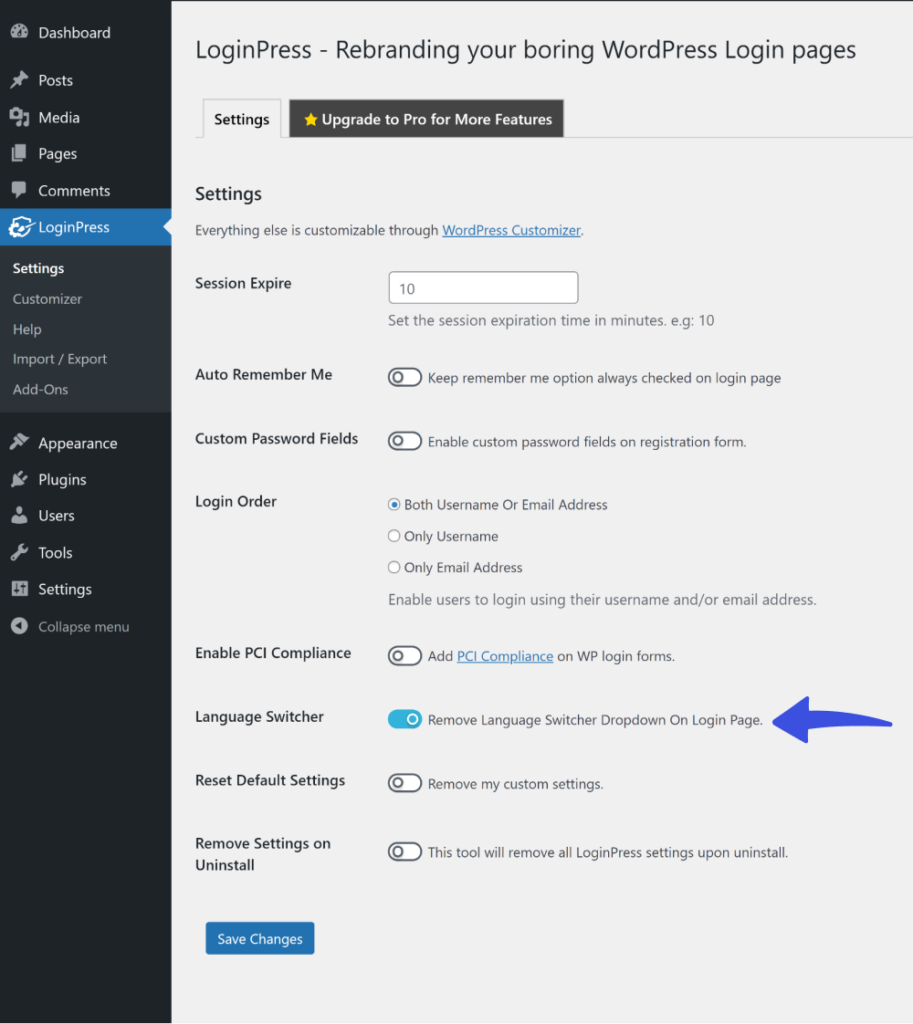Click the Session Expire input field

click(x=483, y=287)
